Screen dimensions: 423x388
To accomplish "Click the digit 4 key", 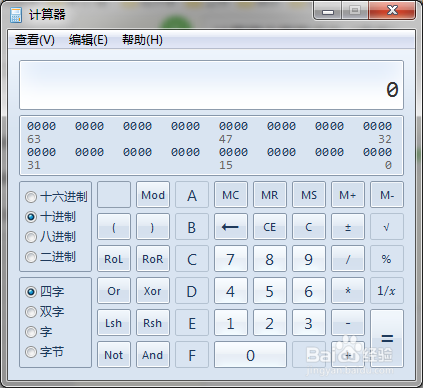I will 231,291.
